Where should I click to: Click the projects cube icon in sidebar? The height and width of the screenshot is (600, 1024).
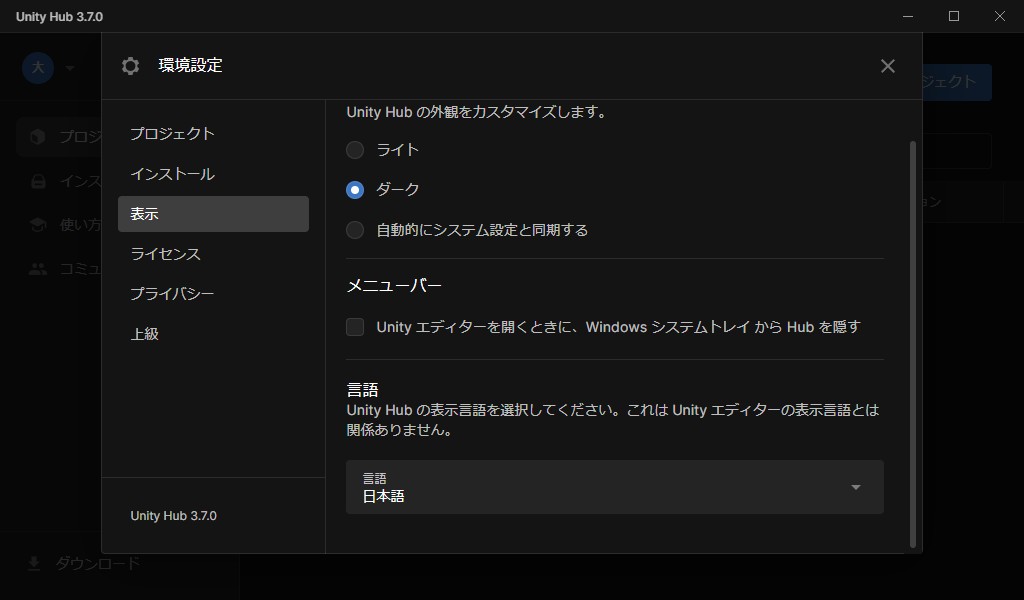tap(38, 137)
